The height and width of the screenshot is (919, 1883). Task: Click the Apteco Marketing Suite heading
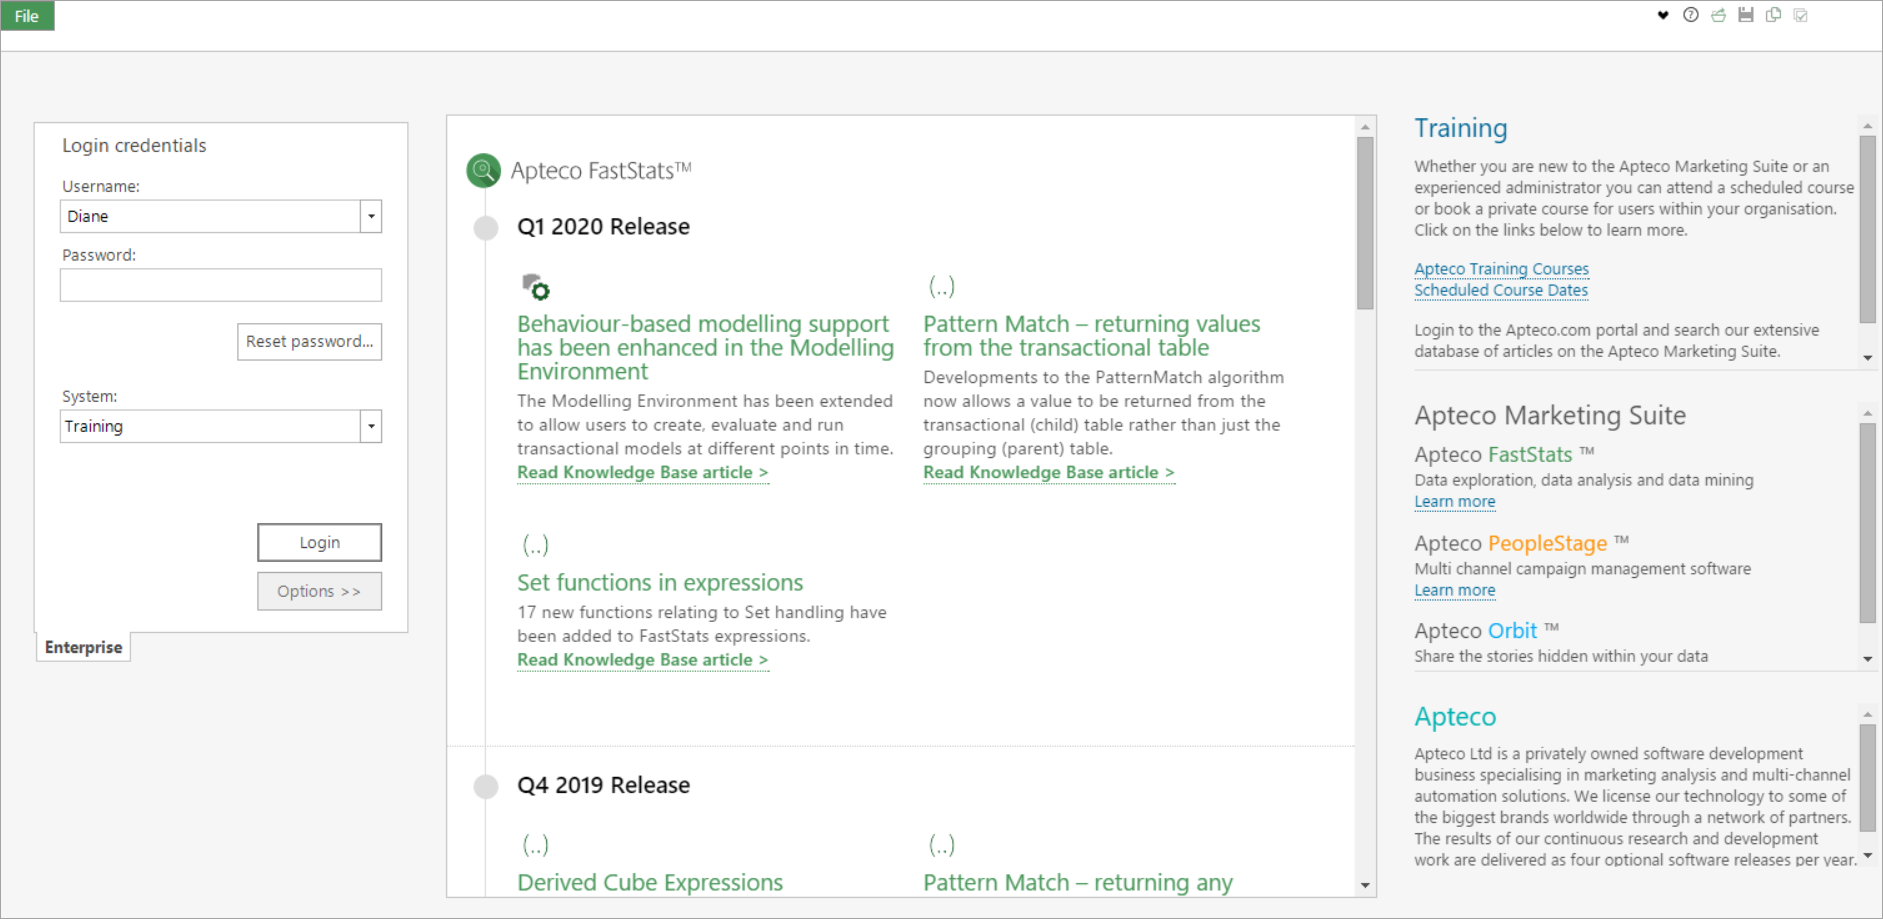tap(1550, 416)
